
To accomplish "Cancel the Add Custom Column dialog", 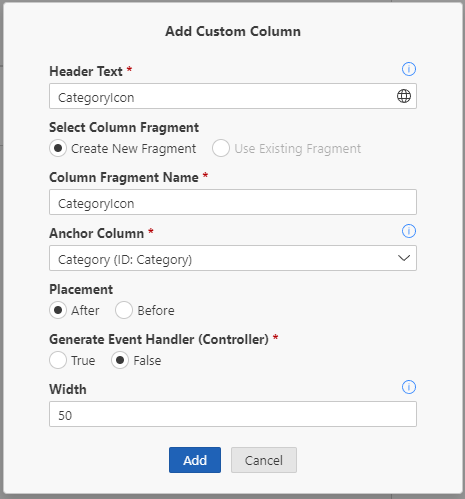I will (x=264, y=460).
